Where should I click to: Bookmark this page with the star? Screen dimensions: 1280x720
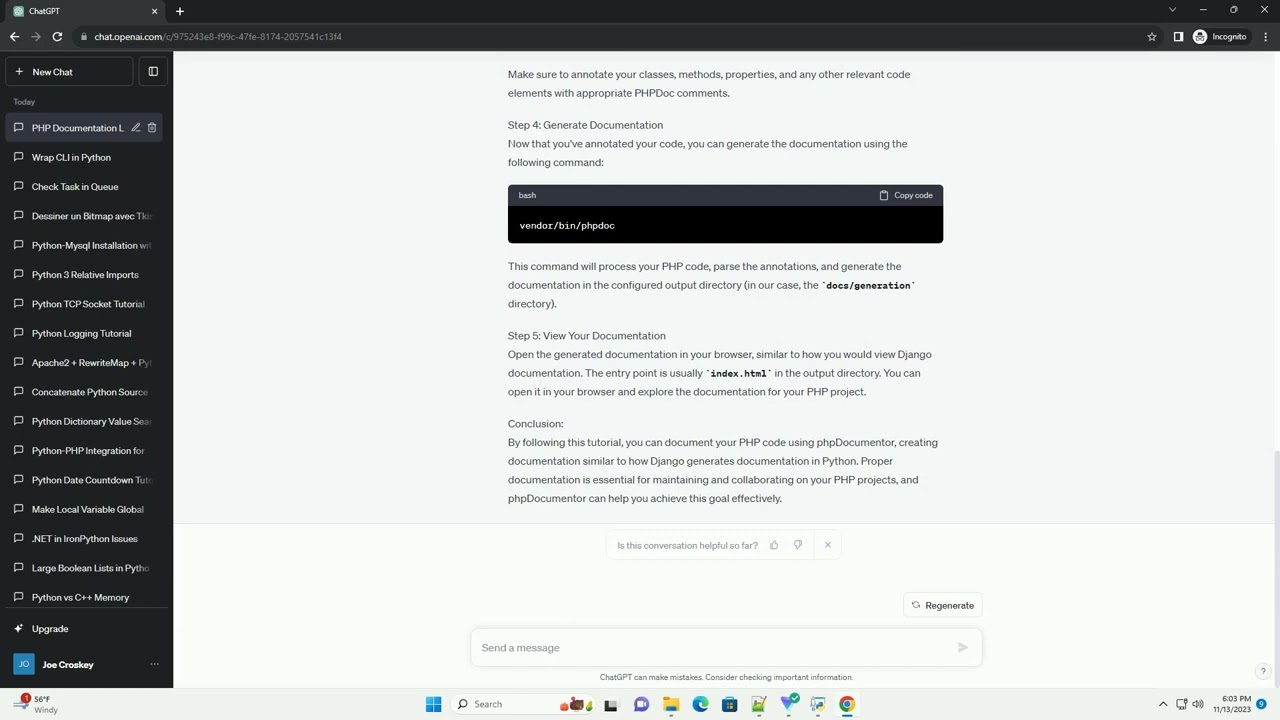[1152, 37]
